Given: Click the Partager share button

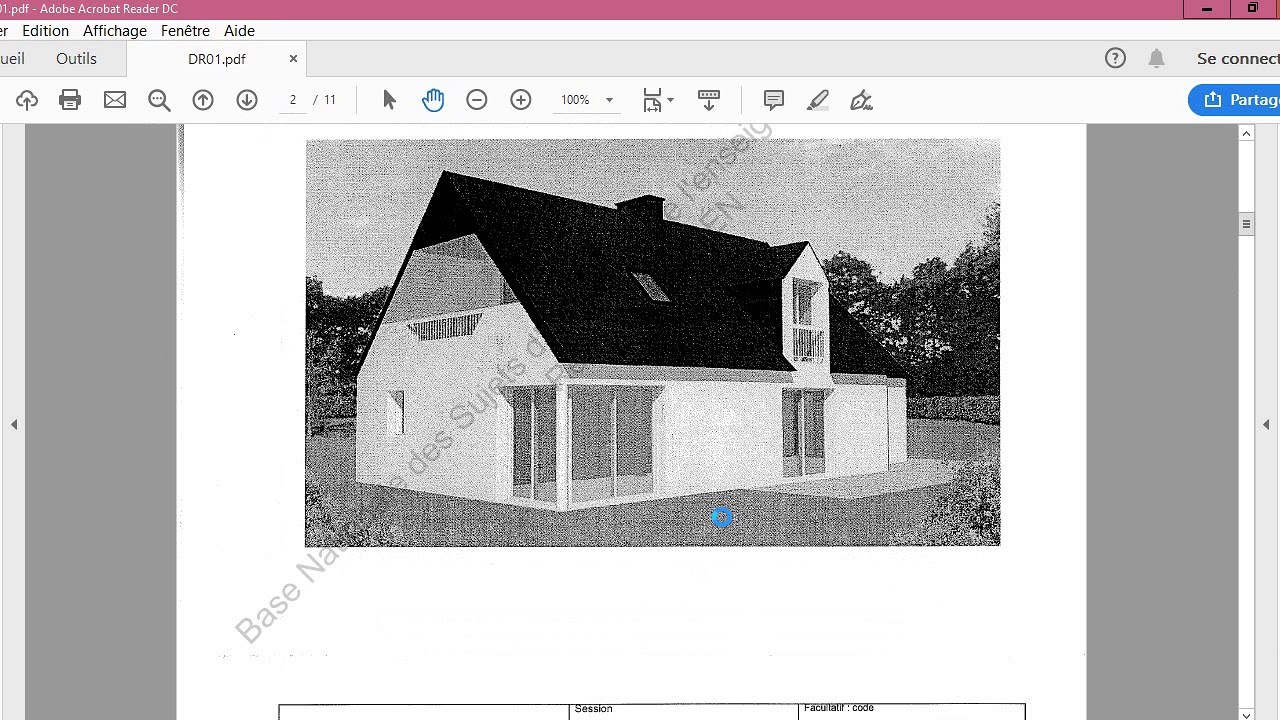Looking at the screenshot, I should pos(1235,100).
